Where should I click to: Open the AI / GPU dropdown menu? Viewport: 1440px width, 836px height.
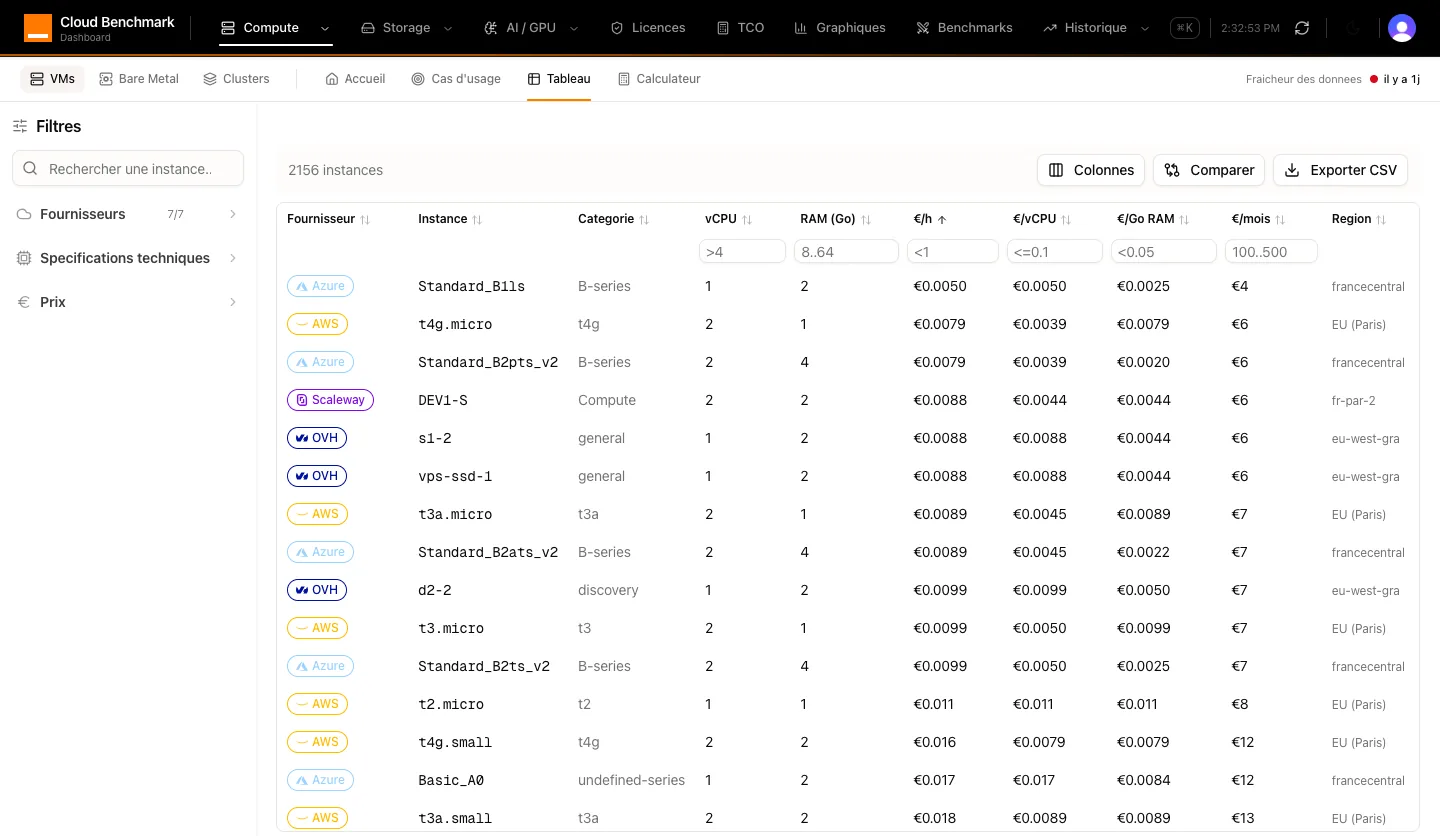(x=530, y=28)
